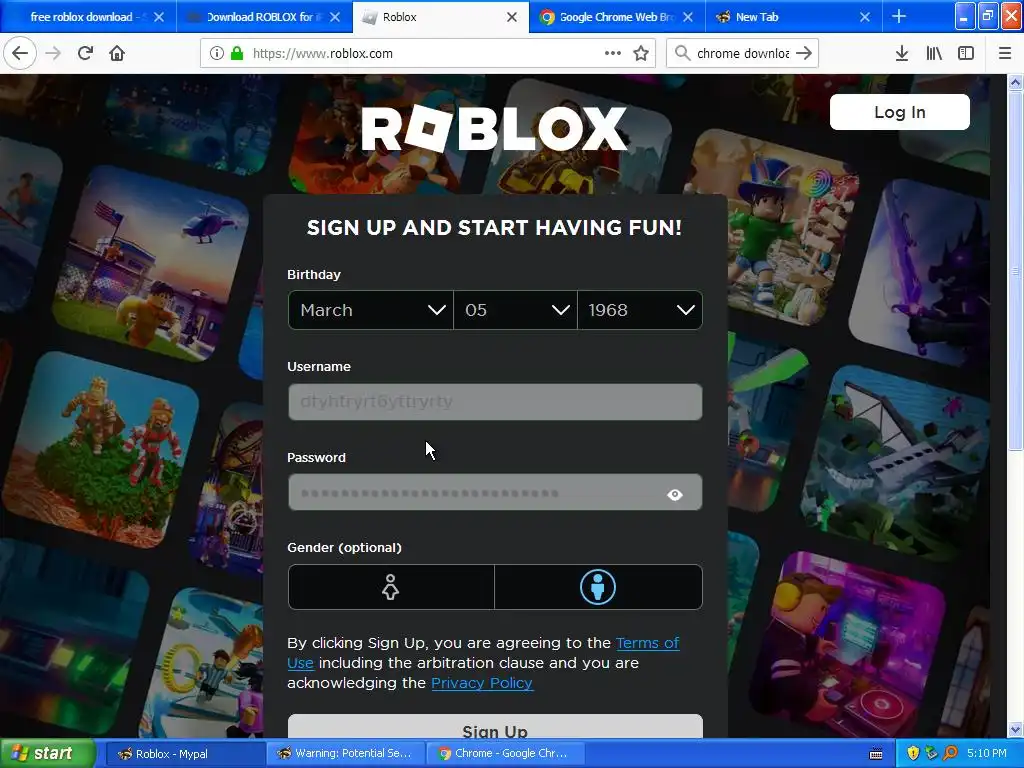Screen dimensions: 1024x768
Task: Open the browser home page icon
Action: [117, 53]
